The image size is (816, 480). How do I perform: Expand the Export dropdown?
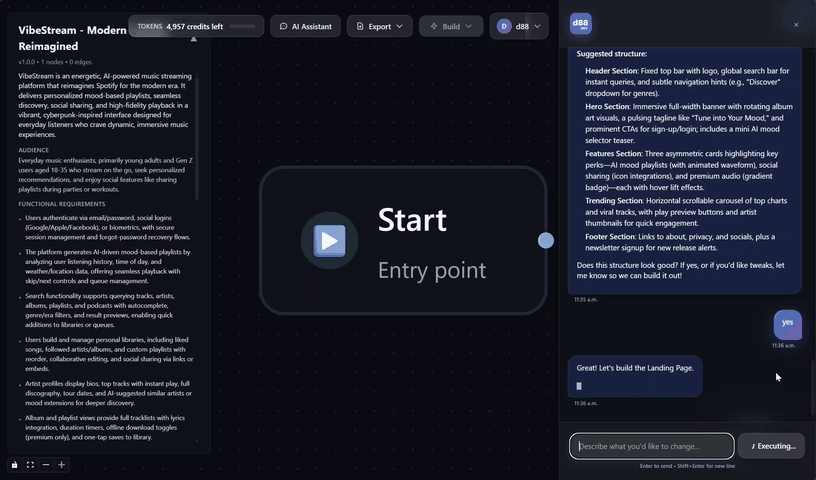point(379,26)
